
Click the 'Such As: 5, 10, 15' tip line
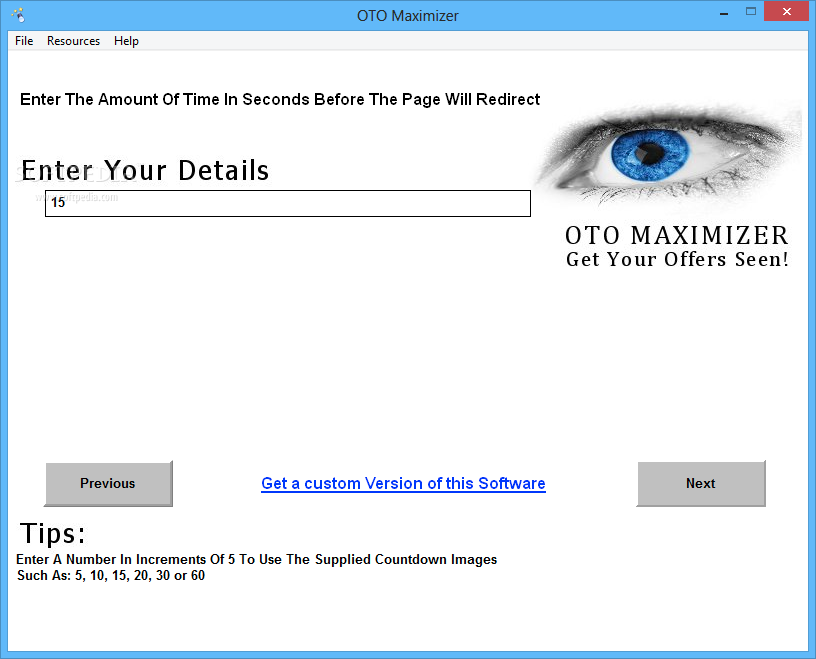(111, 576)
